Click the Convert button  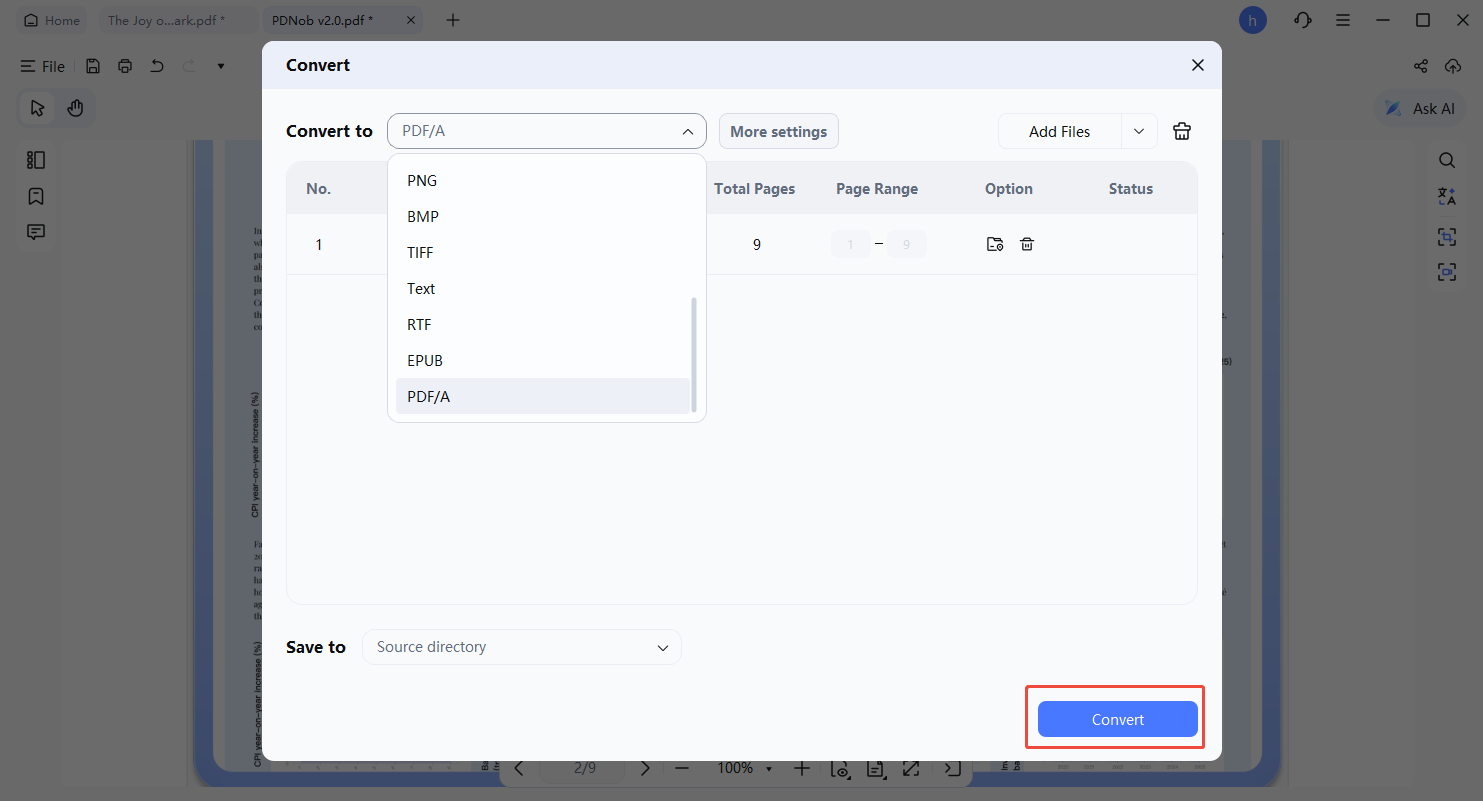point(1117,719)
